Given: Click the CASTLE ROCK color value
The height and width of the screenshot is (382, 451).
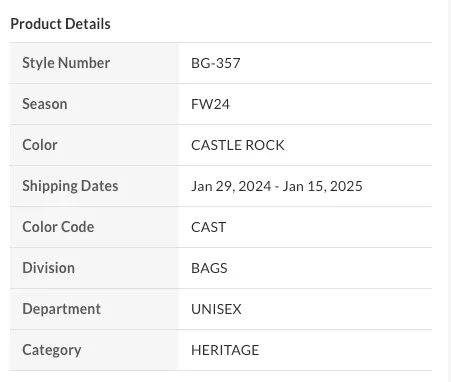Looking at the screenshot, I should (238, 145).
